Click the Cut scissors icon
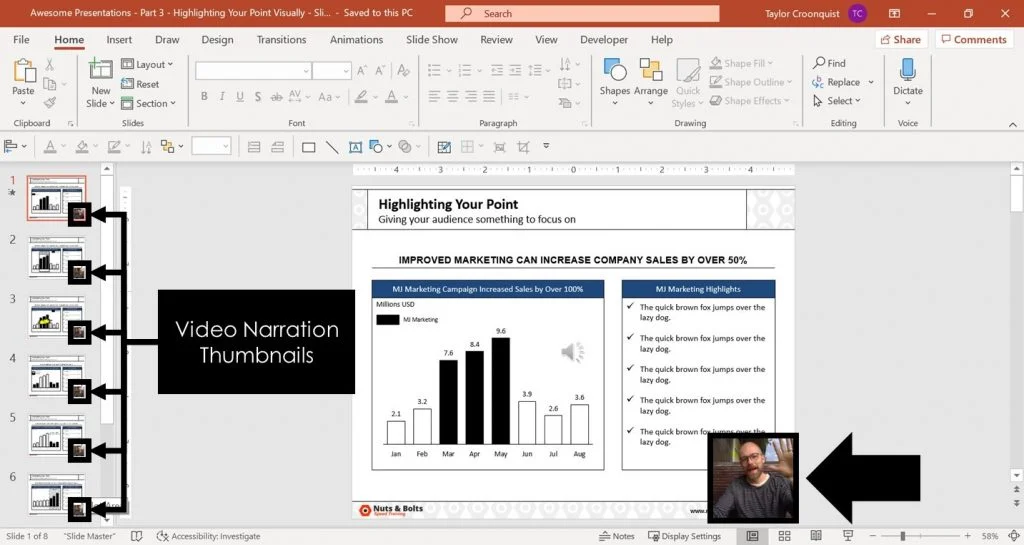Image resolution: width=1024 pixels, height=545 pixels. (50, 65)
